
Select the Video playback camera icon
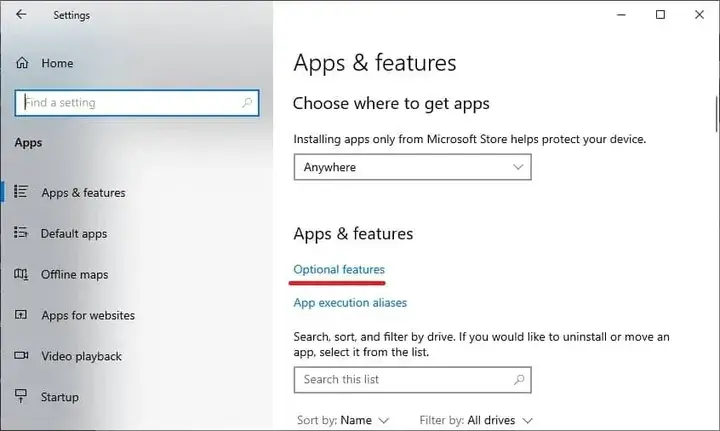(x=21, y=355)
